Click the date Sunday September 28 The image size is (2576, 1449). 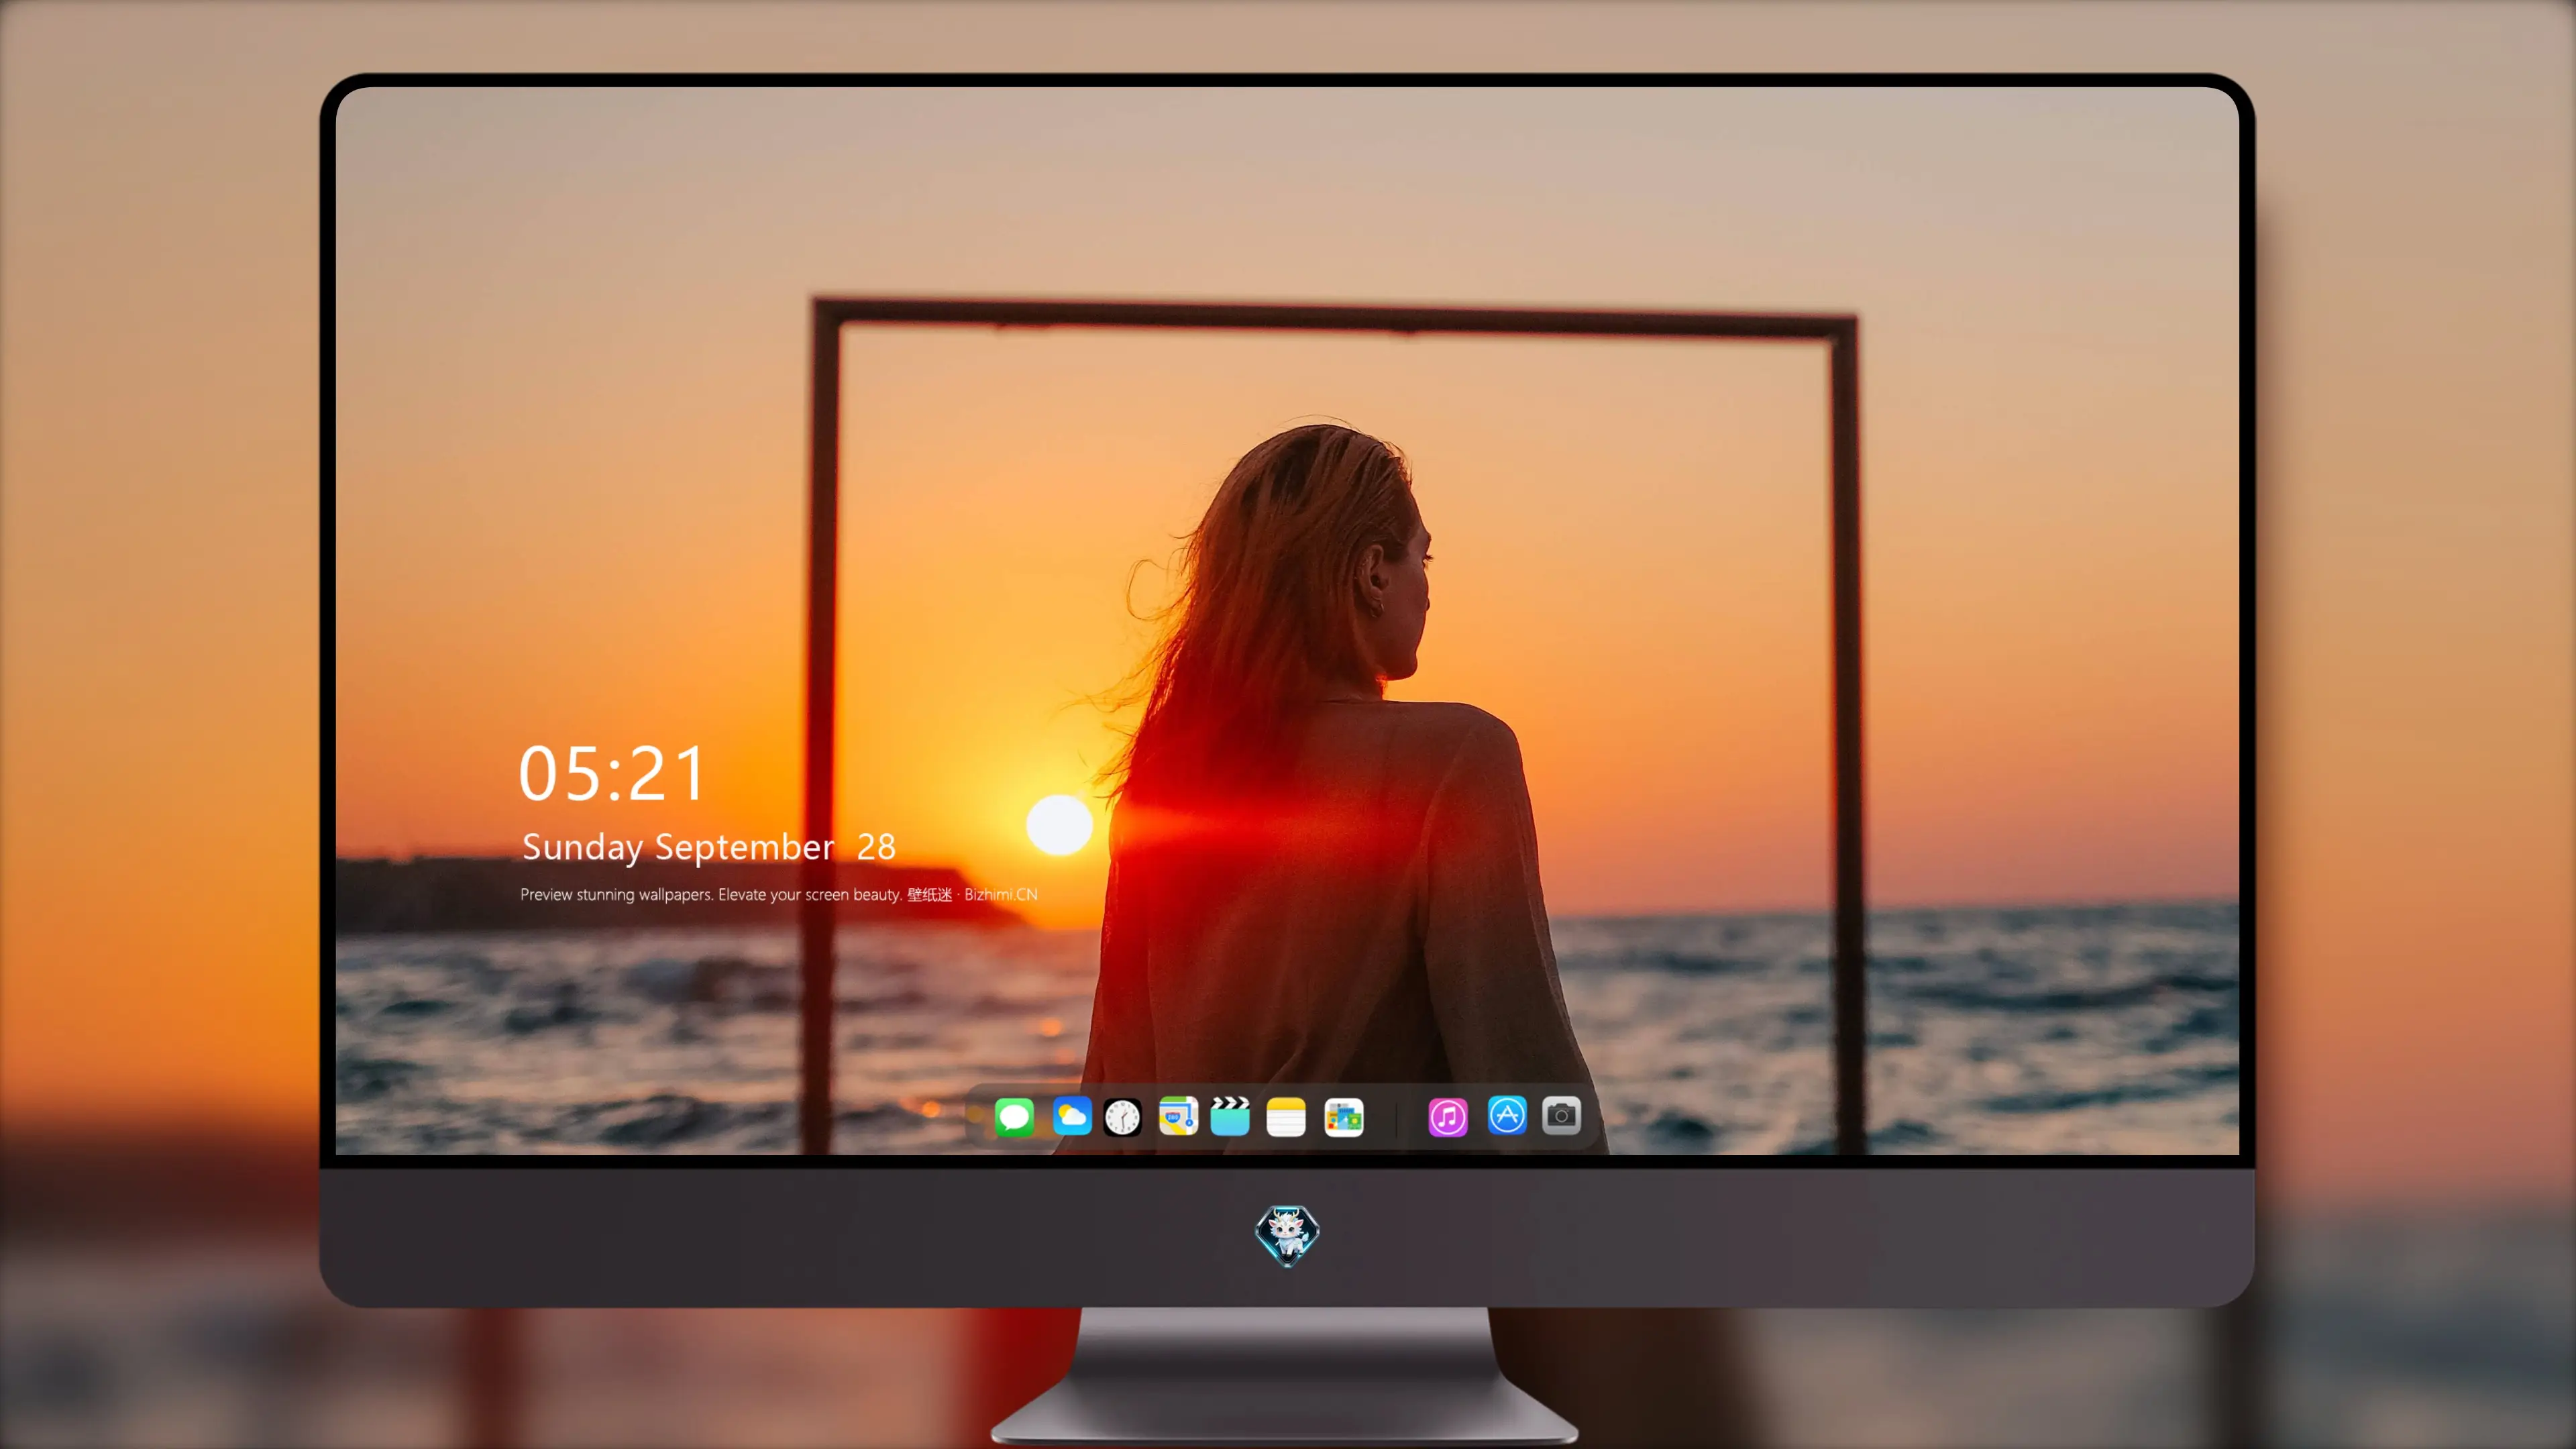pos(708,847)
